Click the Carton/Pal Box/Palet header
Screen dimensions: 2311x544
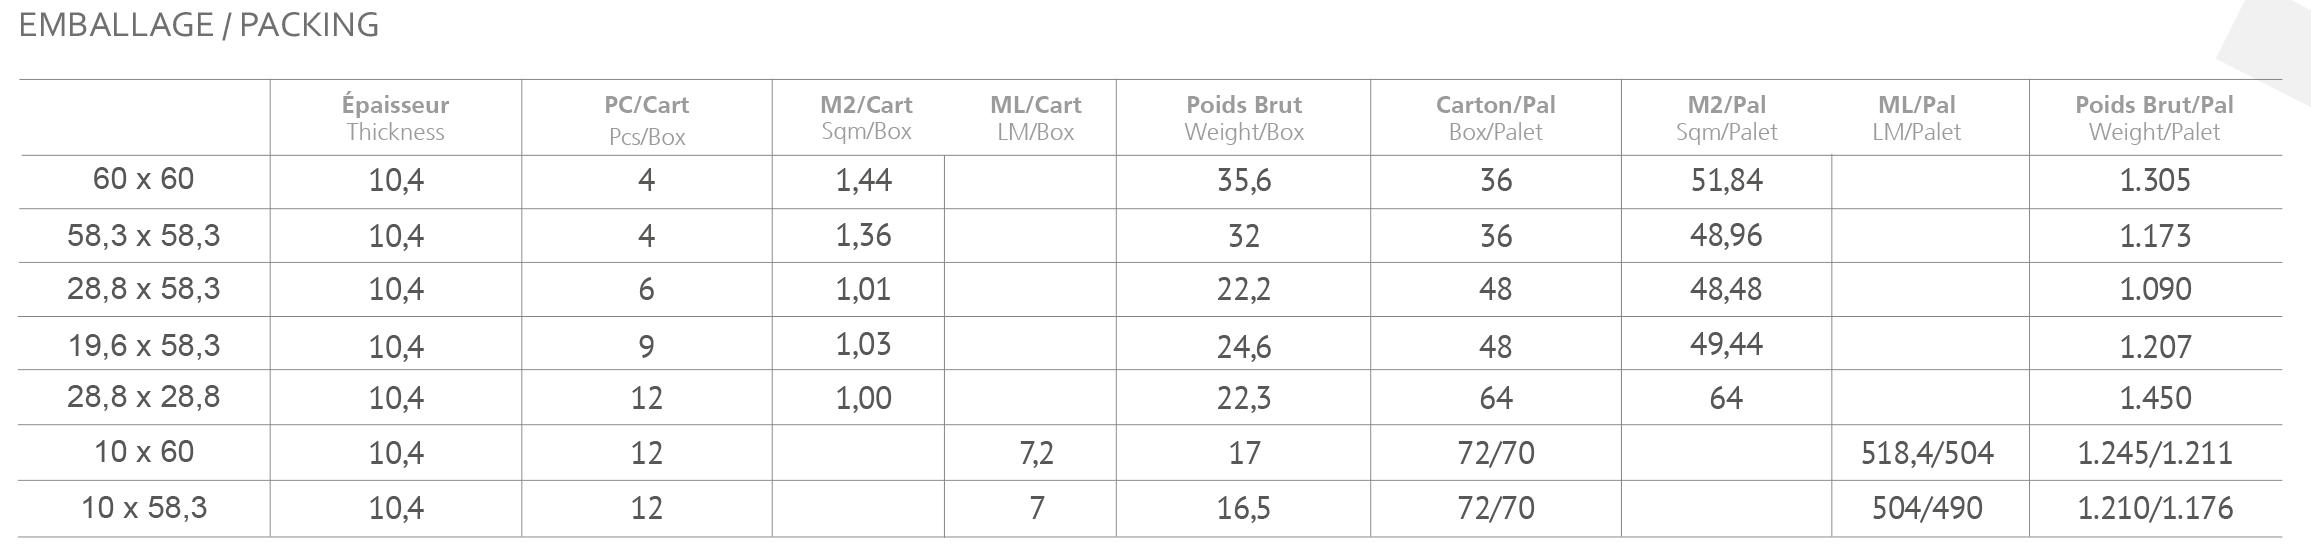click(x=1495, y=118)
